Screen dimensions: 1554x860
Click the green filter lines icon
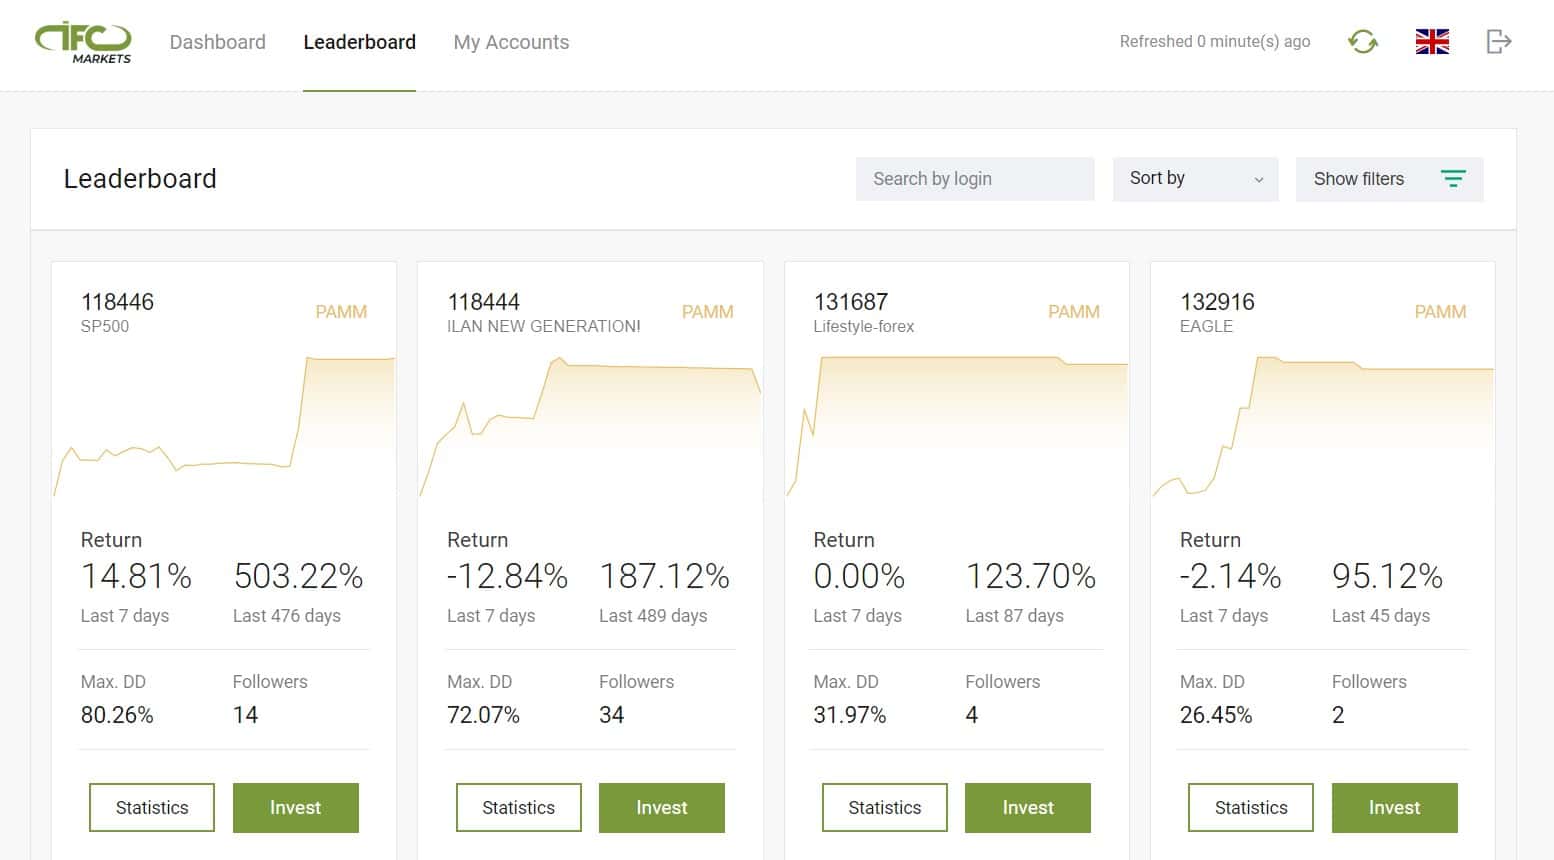1453,179
